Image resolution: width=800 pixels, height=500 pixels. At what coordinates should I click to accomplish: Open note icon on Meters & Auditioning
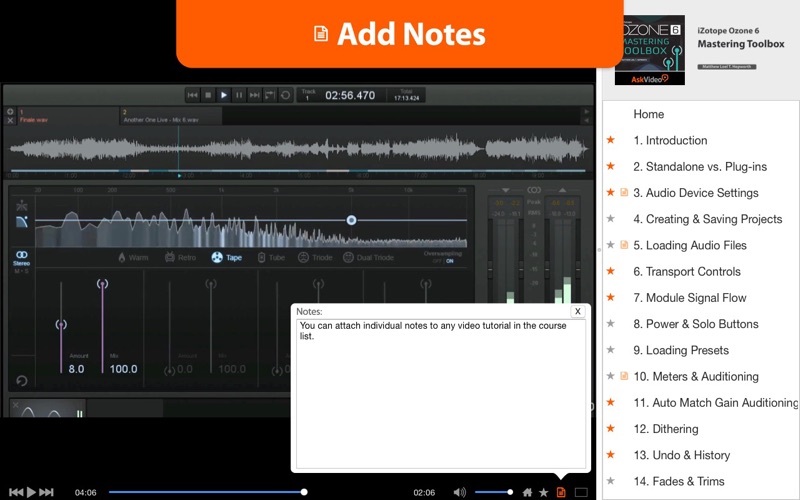click(623, 376)
